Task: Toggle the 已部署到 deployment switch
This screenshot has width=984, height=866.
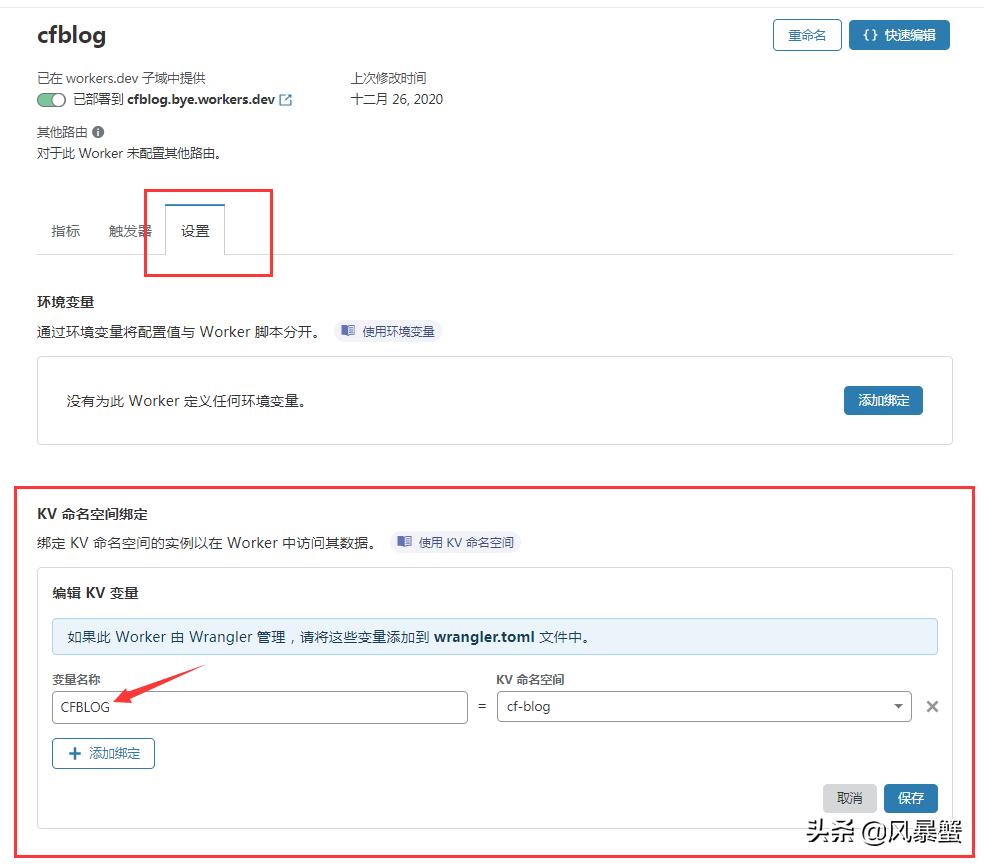Action: [x=50, y=100]
